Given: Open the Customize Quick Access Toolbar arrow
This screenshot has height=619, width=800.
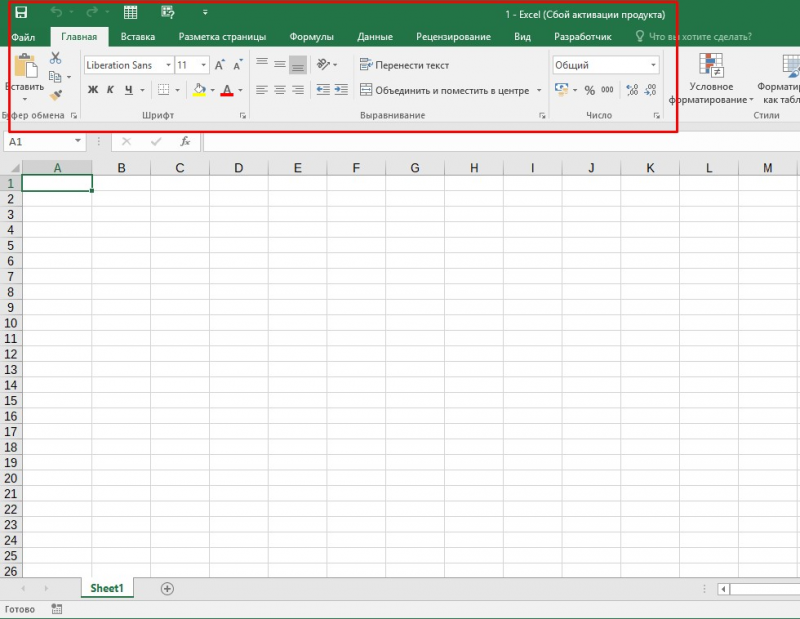Looking at the screenshot, I should coord(205,13).
